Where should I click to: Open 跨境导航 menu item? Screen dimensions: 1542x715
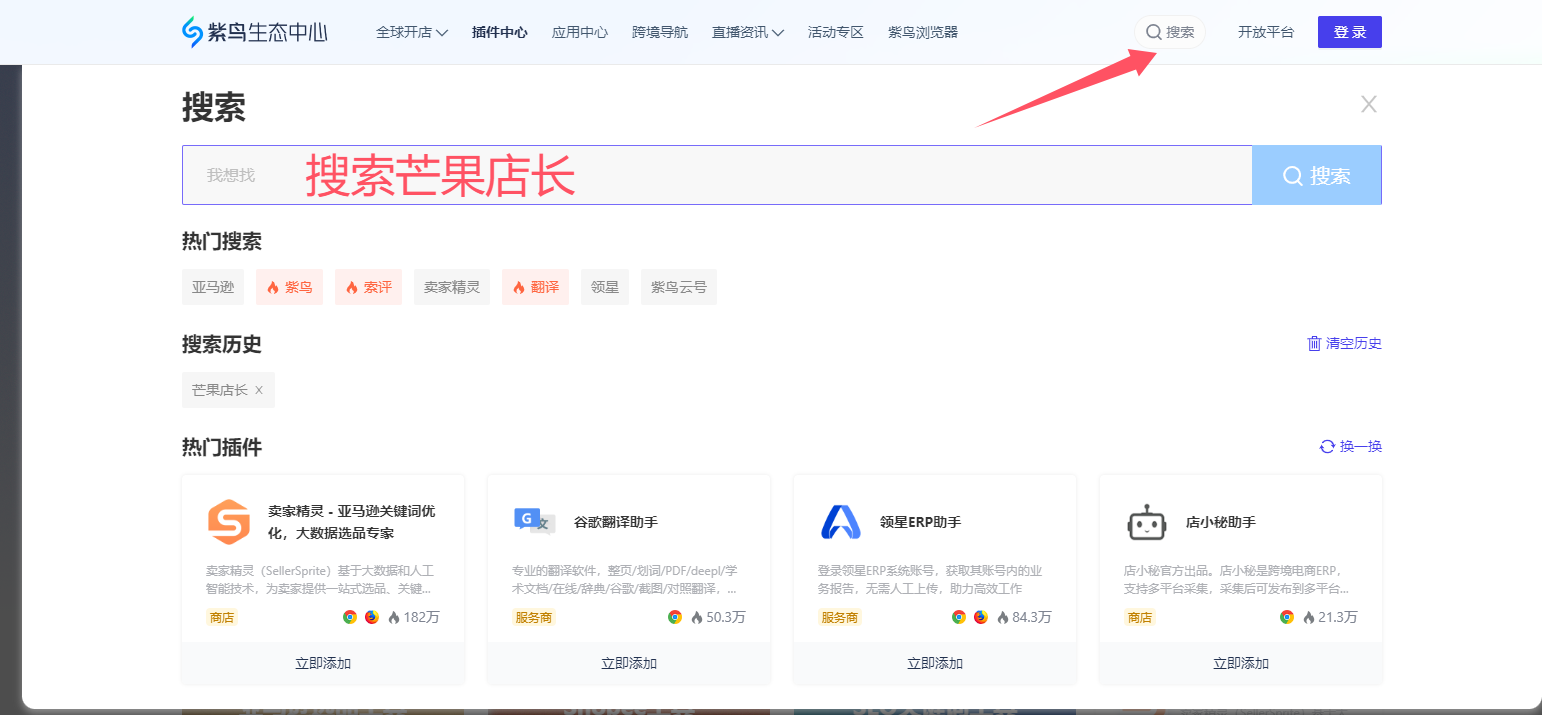pyautogui.click(x=660, y=32)
